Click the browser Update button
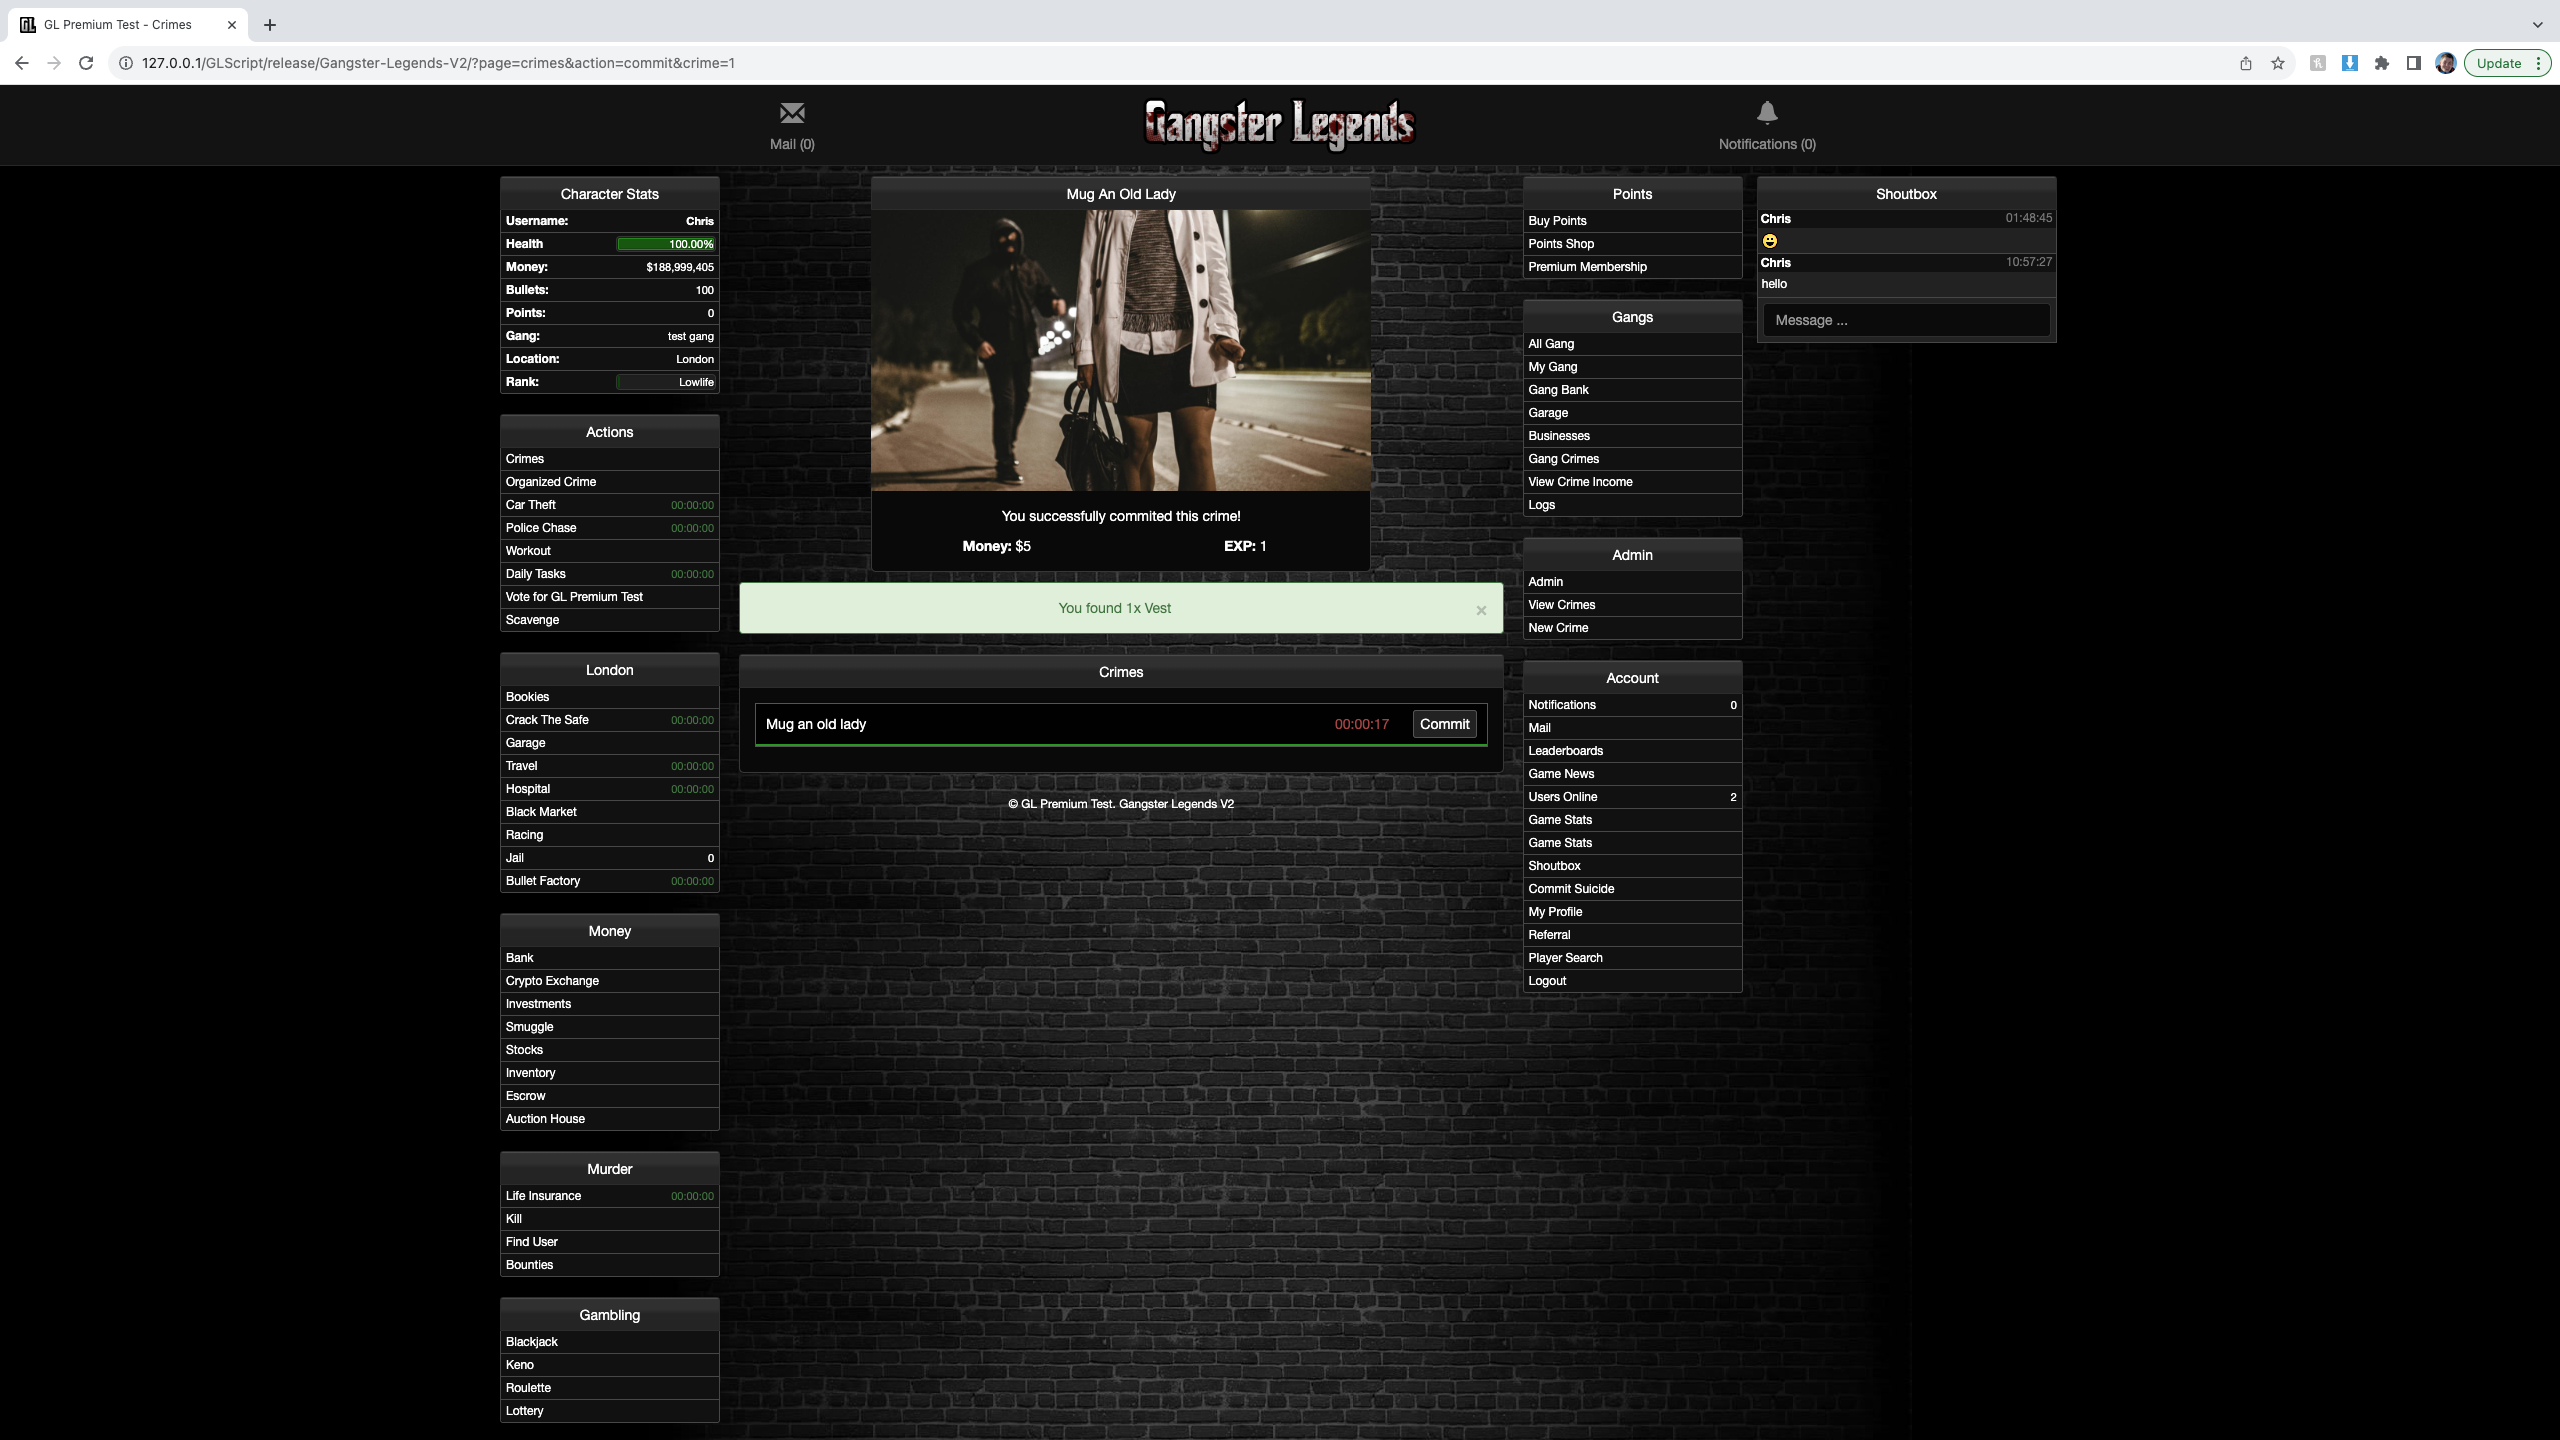The width and height of the screenshot is (2560, 1440). pos(2498,63)
